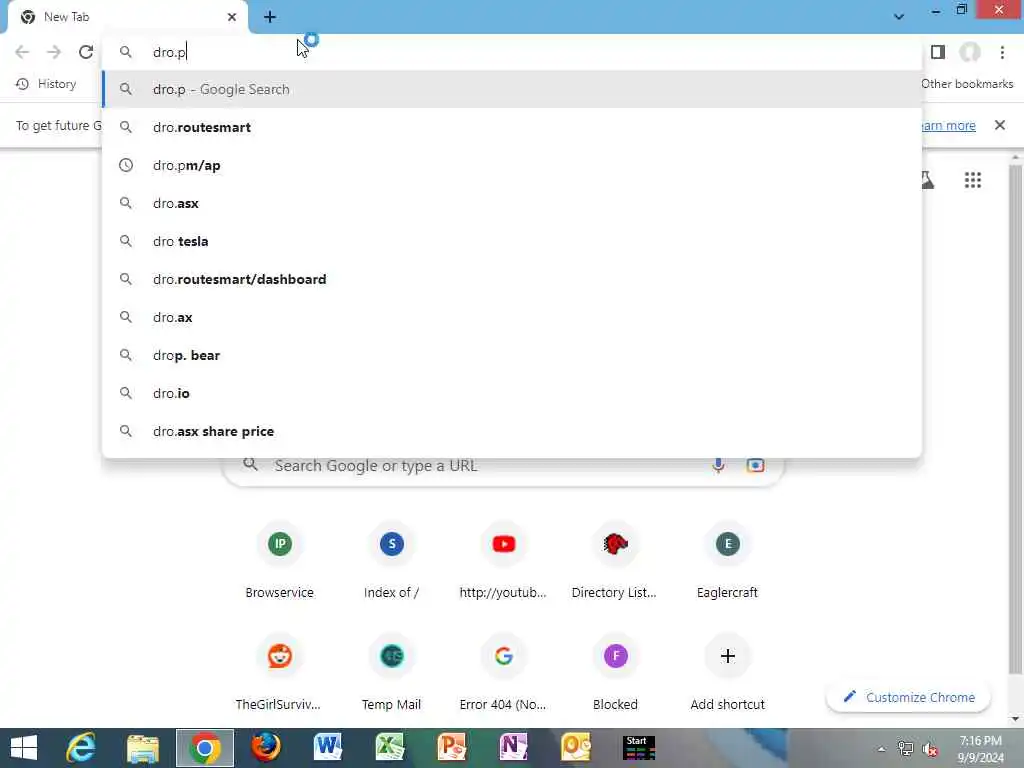Pick the dro.asx share price suggestion
This screenshot has width=1024, height=768.
pos(512,431)
